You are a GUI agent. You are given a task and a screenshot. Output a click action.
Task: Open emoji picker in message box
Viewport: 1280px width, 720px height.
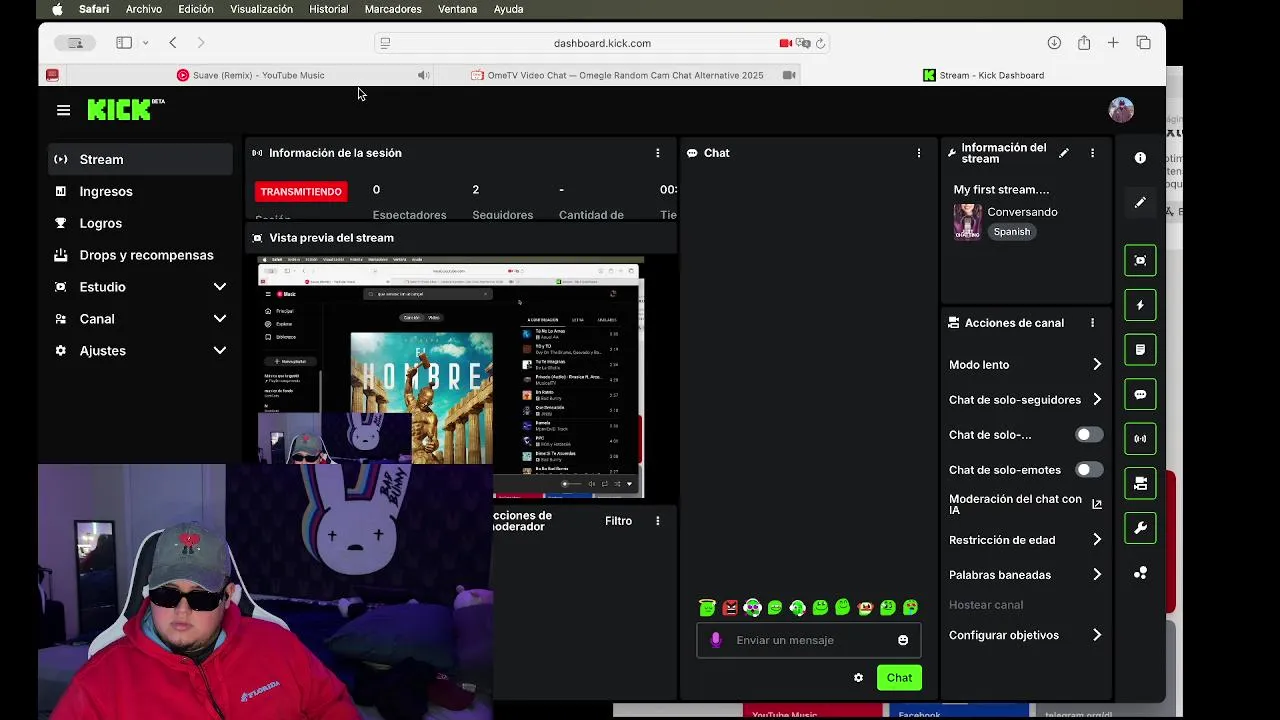coord(903,640)
